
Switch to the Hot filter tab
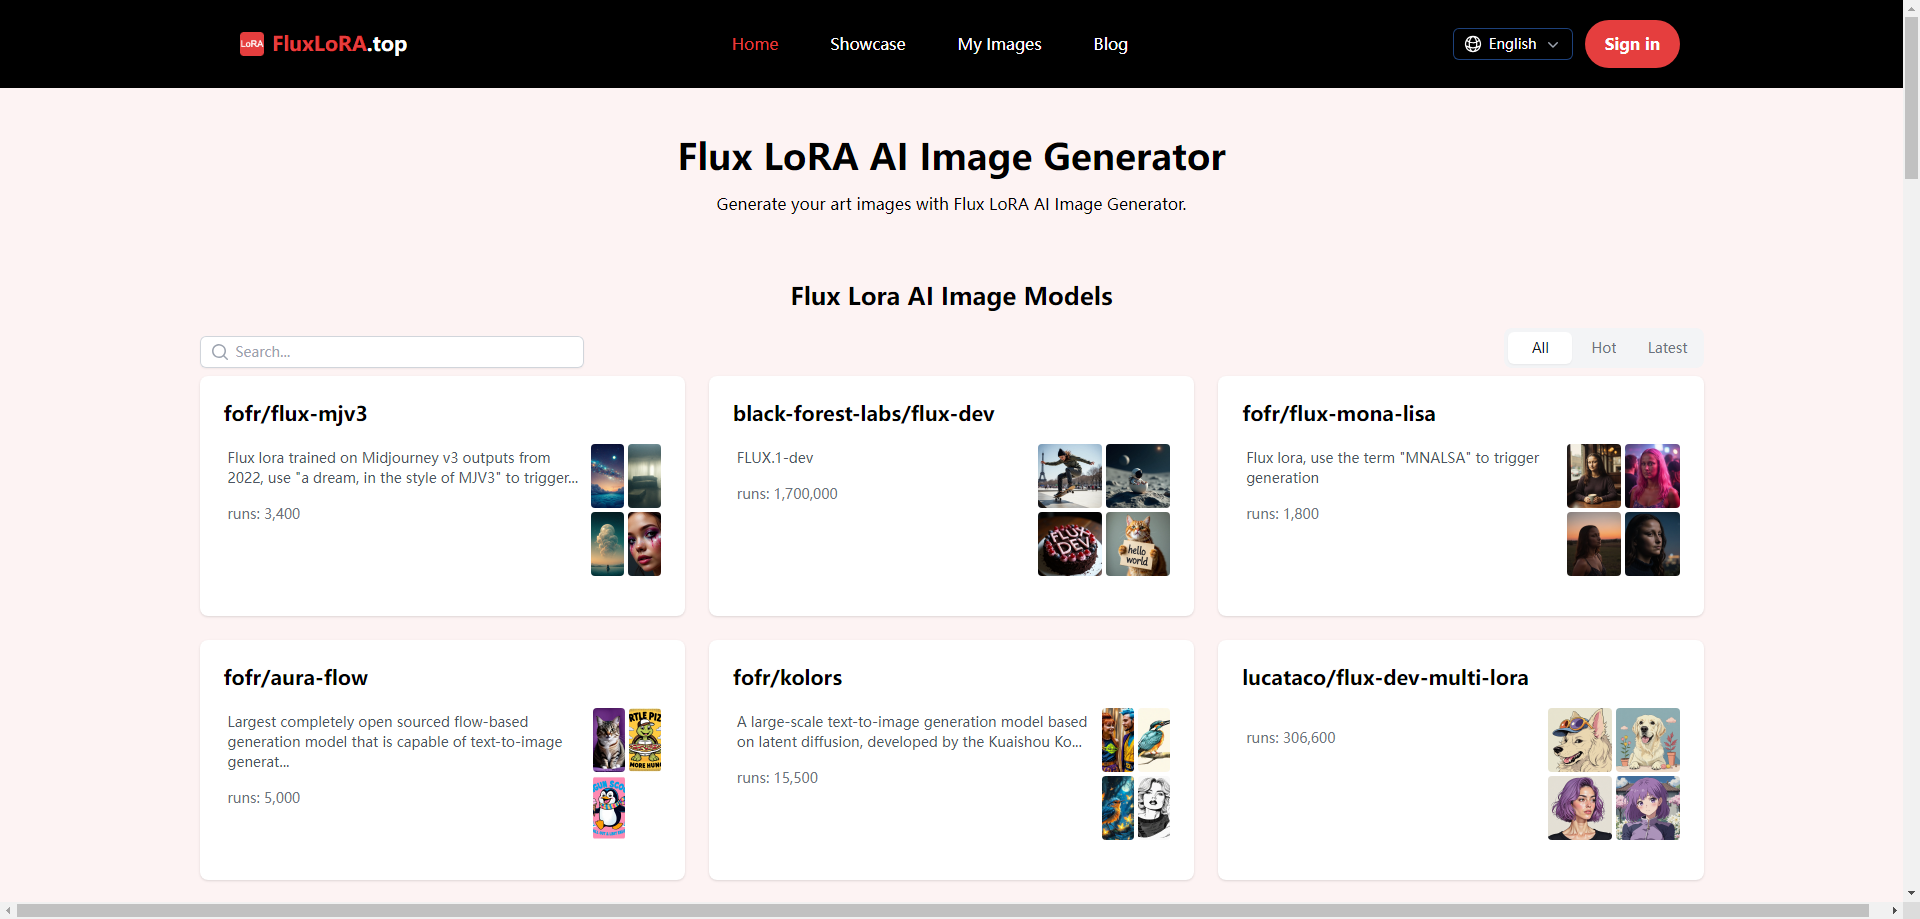click(x=1604, y=348)
